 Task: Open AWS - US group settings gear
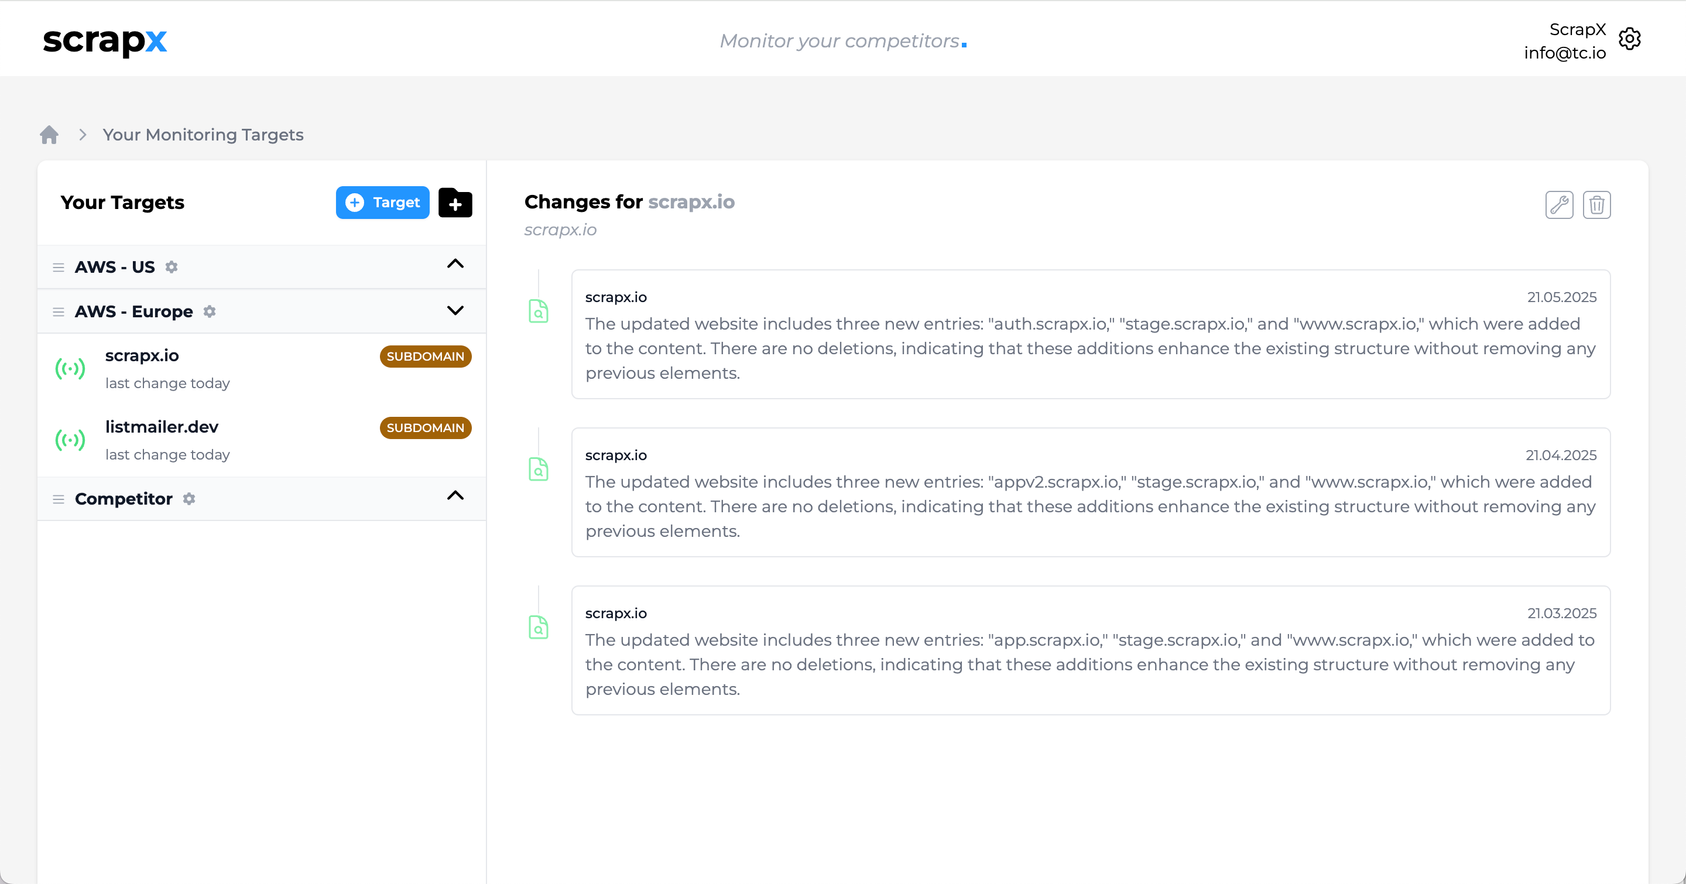[172, 267]
